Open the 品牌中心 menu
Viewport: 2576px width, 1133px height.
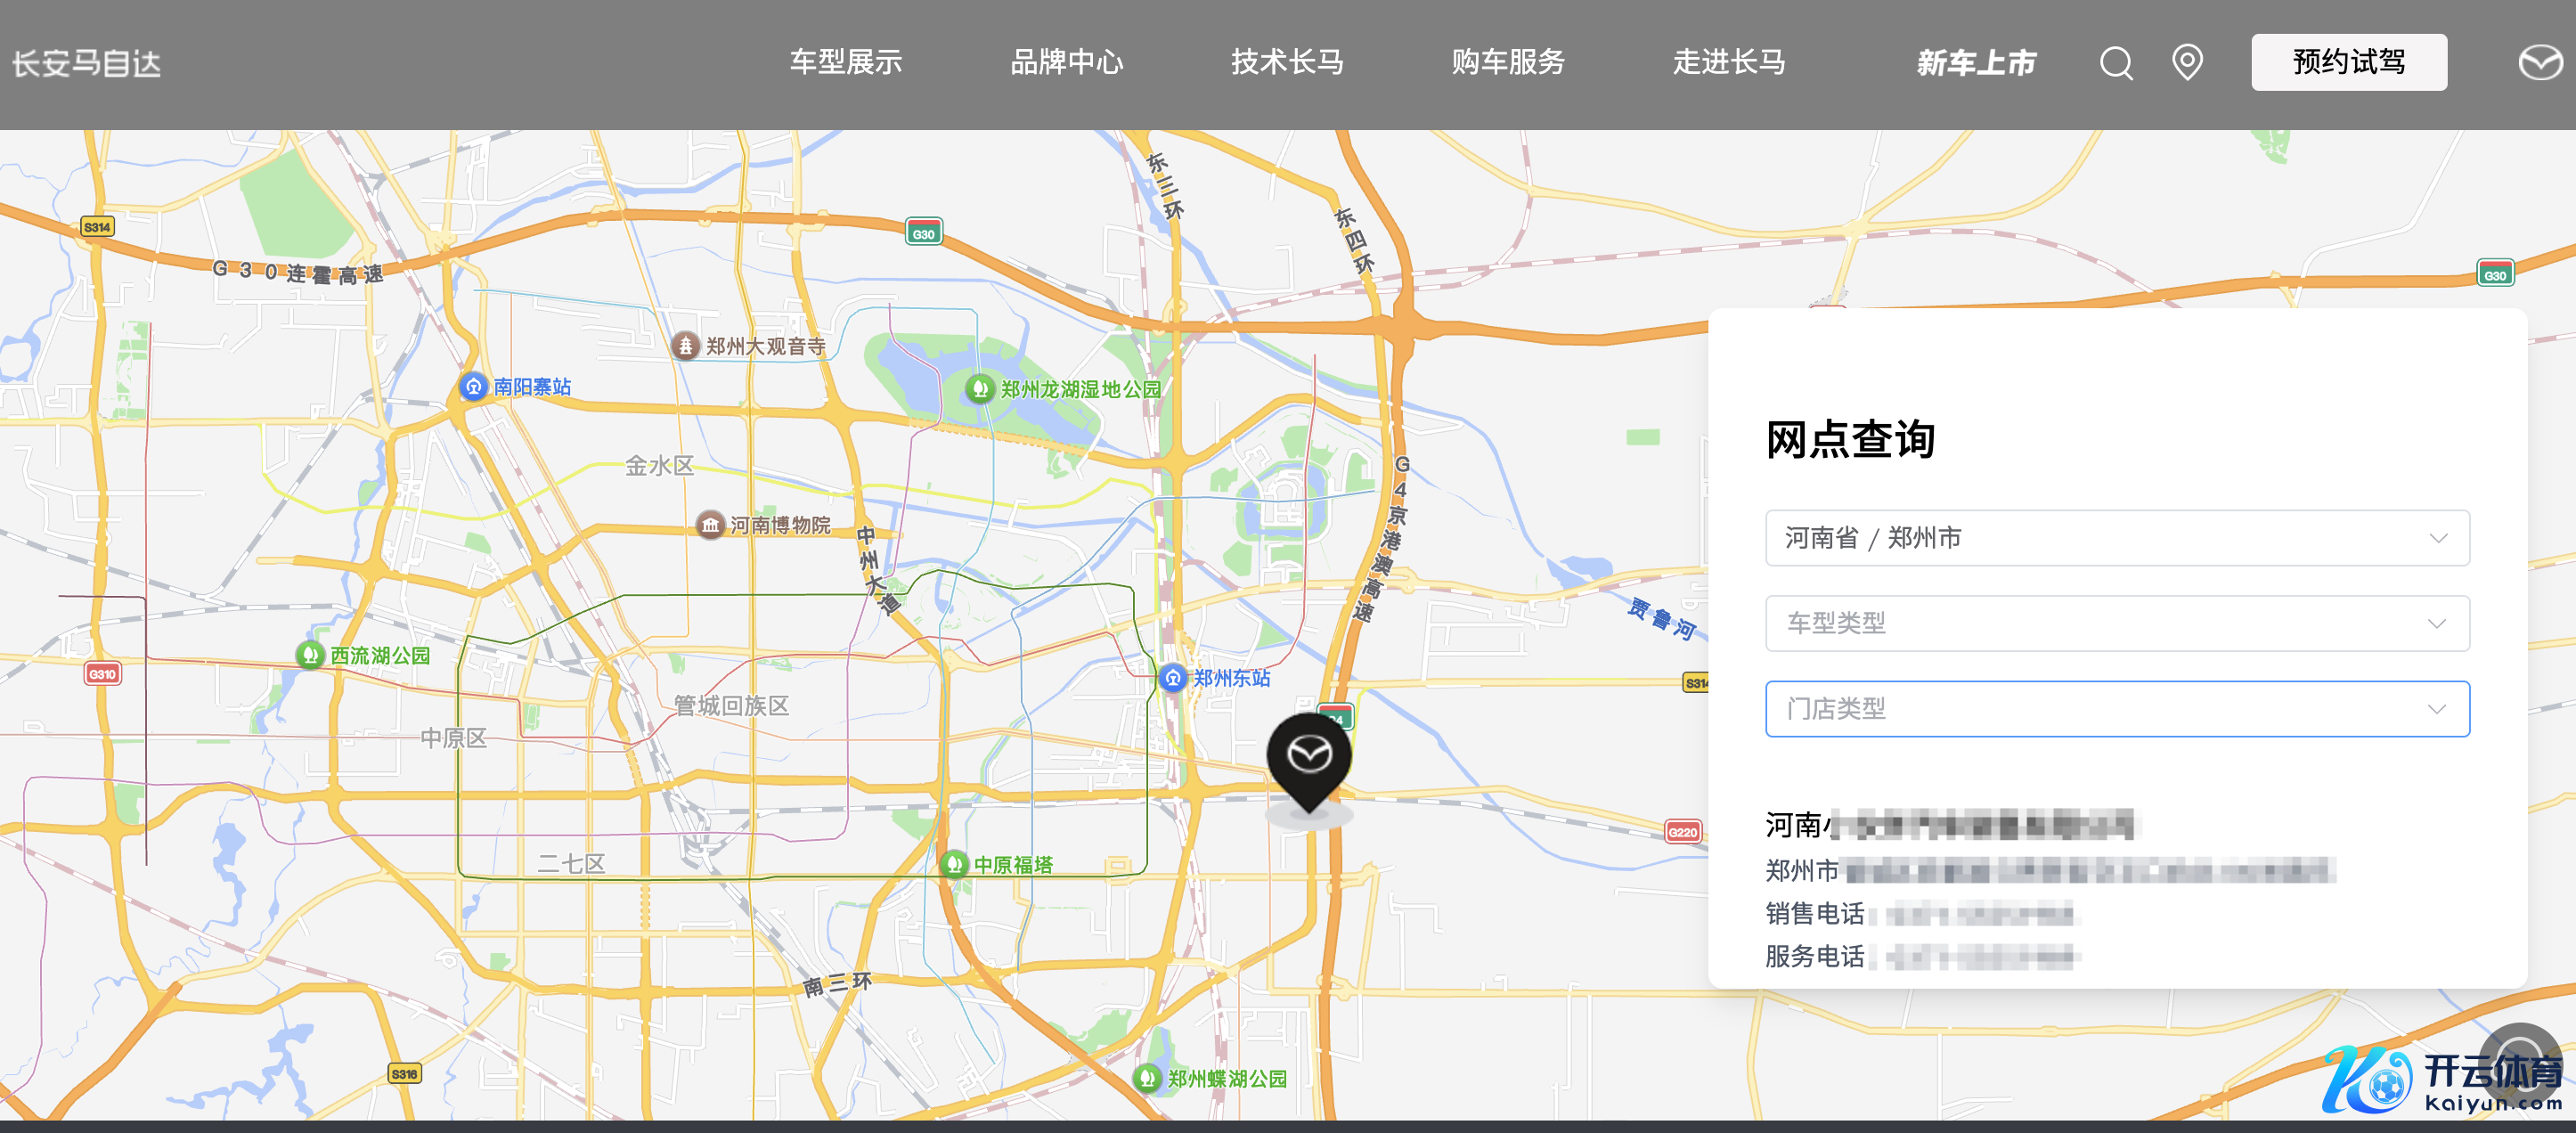pos(1066,62)
